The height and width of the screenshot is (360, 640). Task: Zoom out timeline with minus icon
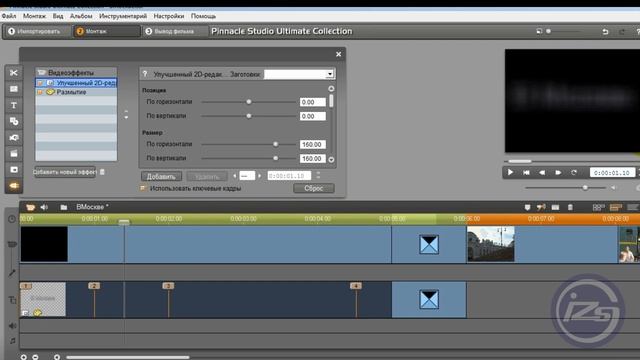[x=36, y=357]
